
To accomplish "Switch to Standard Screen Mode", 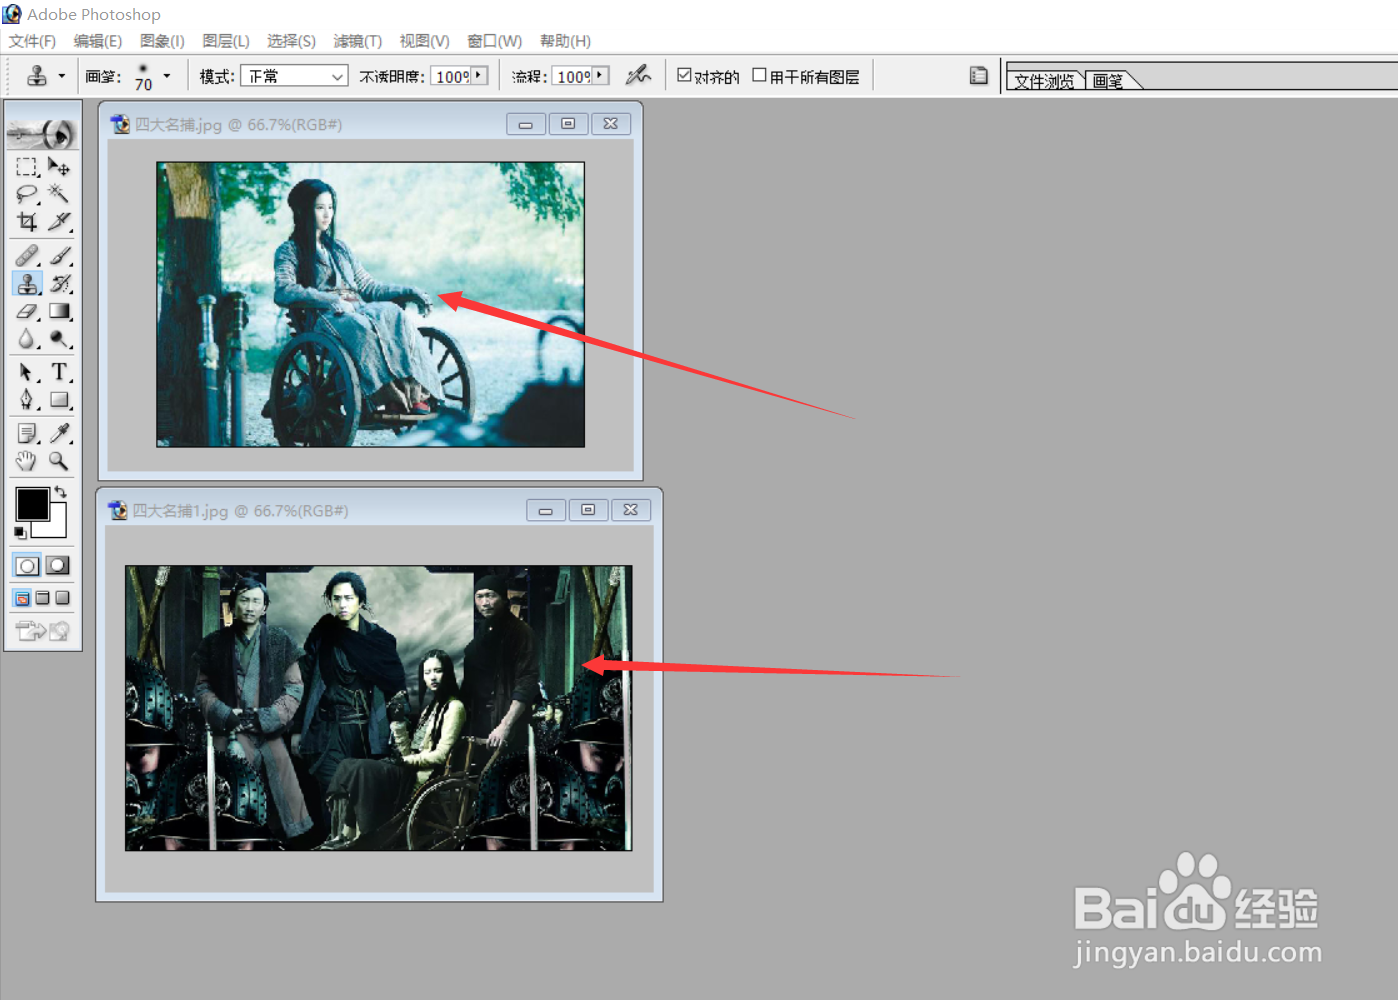I will pyautogui.click(x=22, y=598).
